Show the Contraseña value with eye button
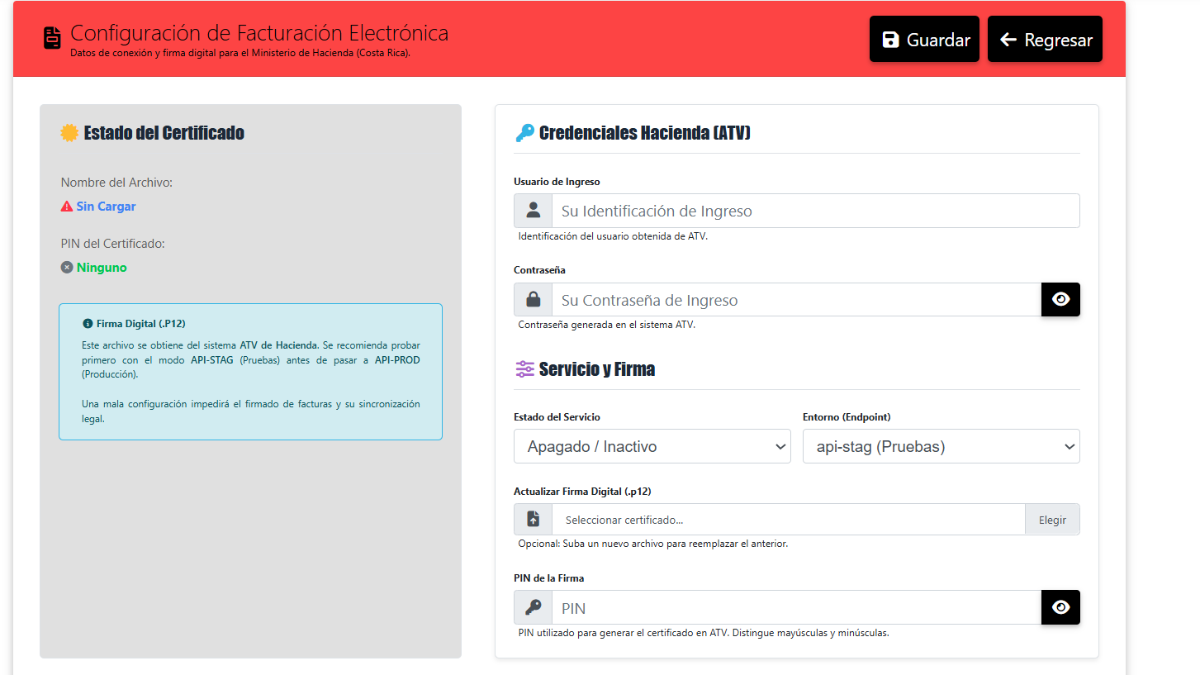The height and width of the screenshot is (675, 1200). point(1061,300)
